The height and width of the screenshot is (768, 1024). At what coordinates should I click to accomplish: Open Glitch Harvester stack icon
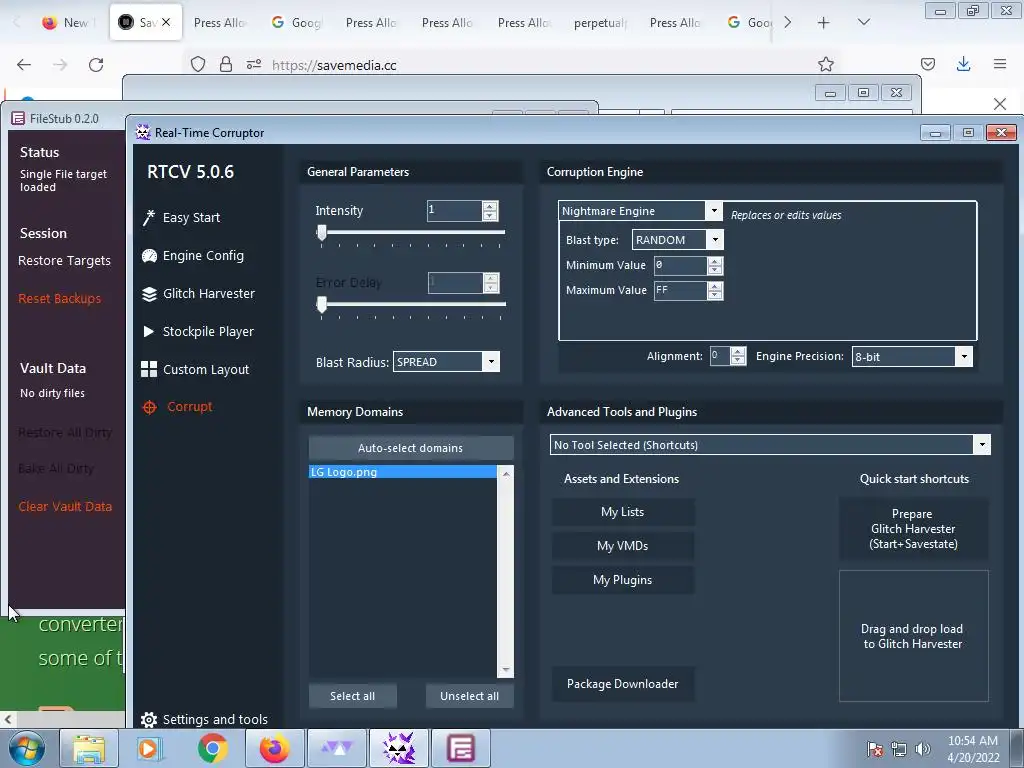tap(149, 294)
